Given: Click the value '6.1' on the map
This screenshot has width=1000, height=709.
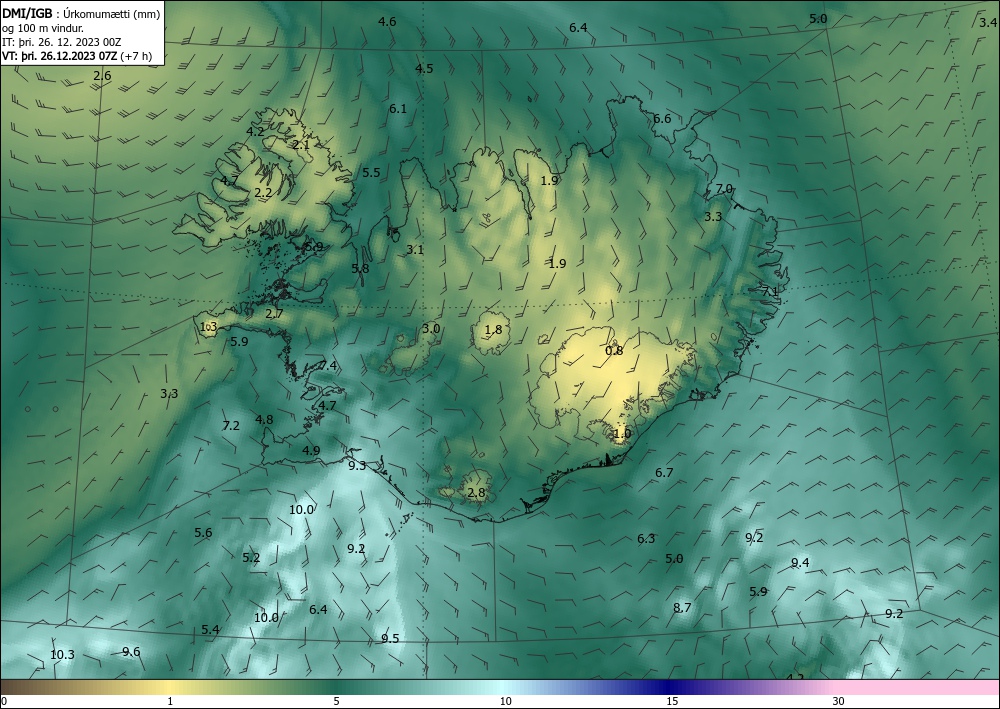Looking at the screenshot, I should coord(398,109).
